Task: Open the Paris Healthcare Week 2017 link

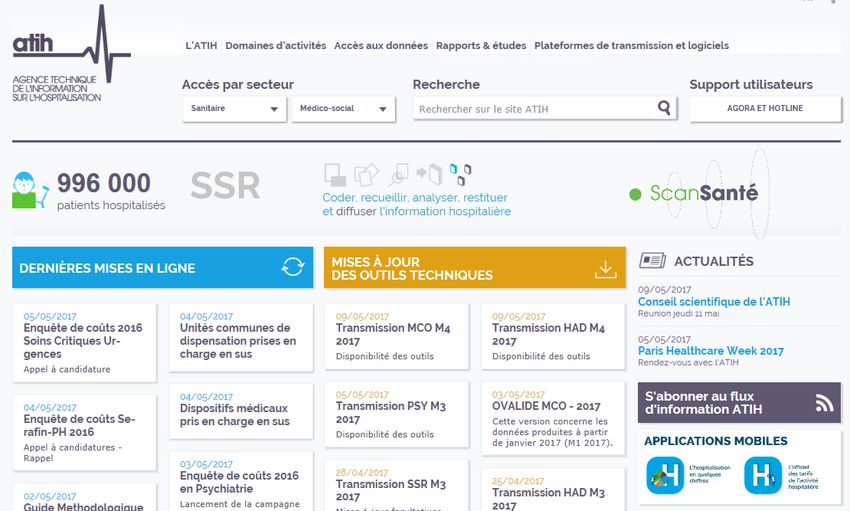Action: (x=711, y=351)
